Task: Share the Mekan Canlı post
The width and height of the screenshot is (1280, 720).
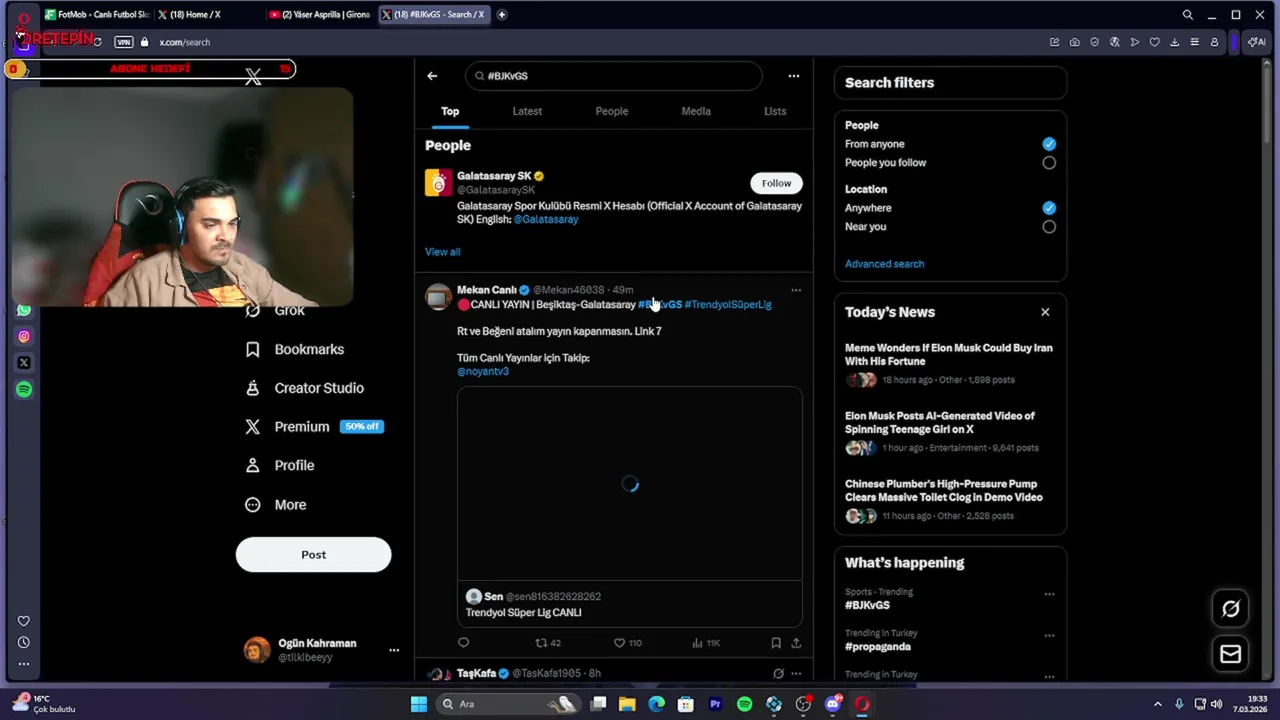Action: 796,643
